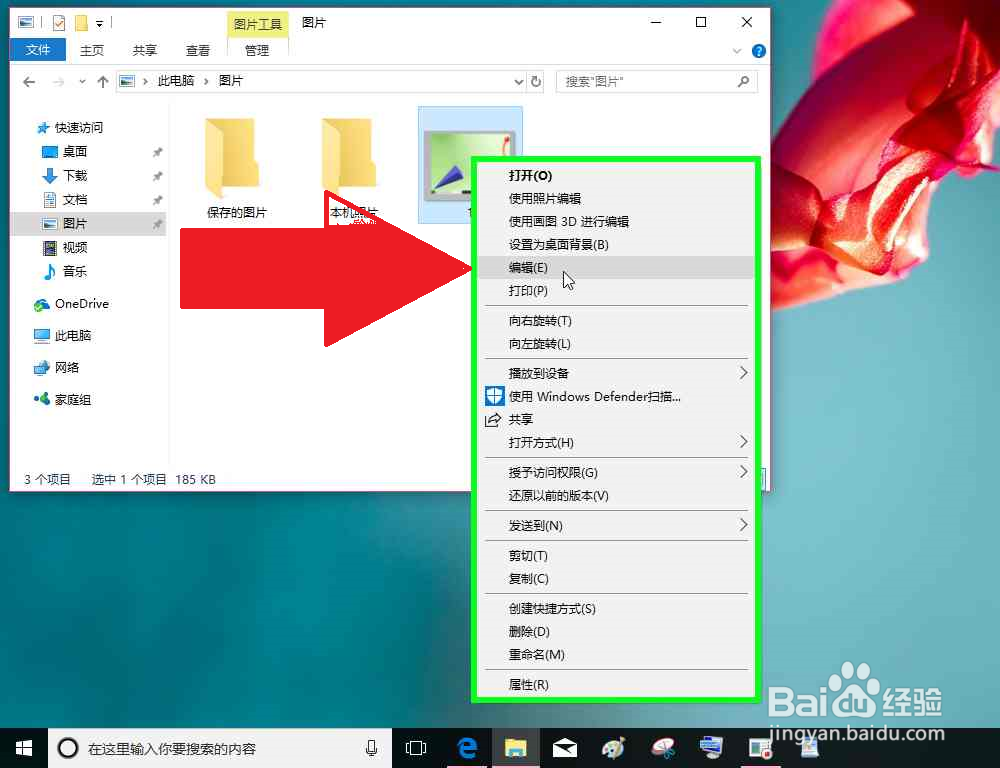Open the Windows Start menu

pos(24,748)
